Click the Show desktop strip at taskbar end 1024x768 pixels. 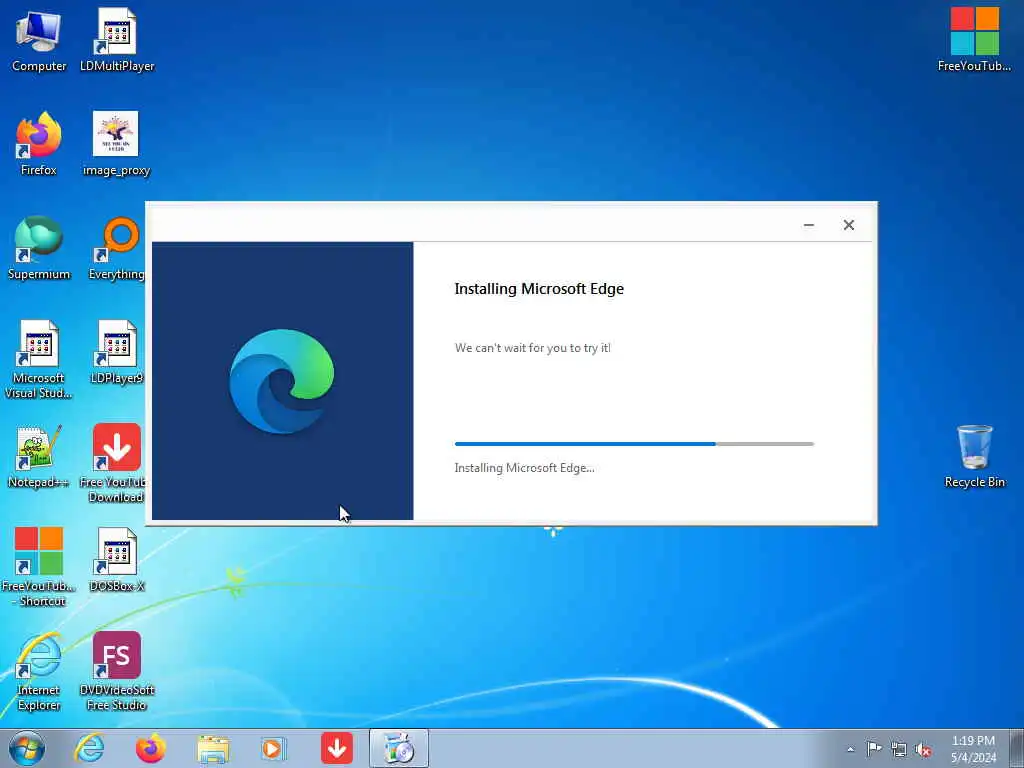[x=1016, y=748]
